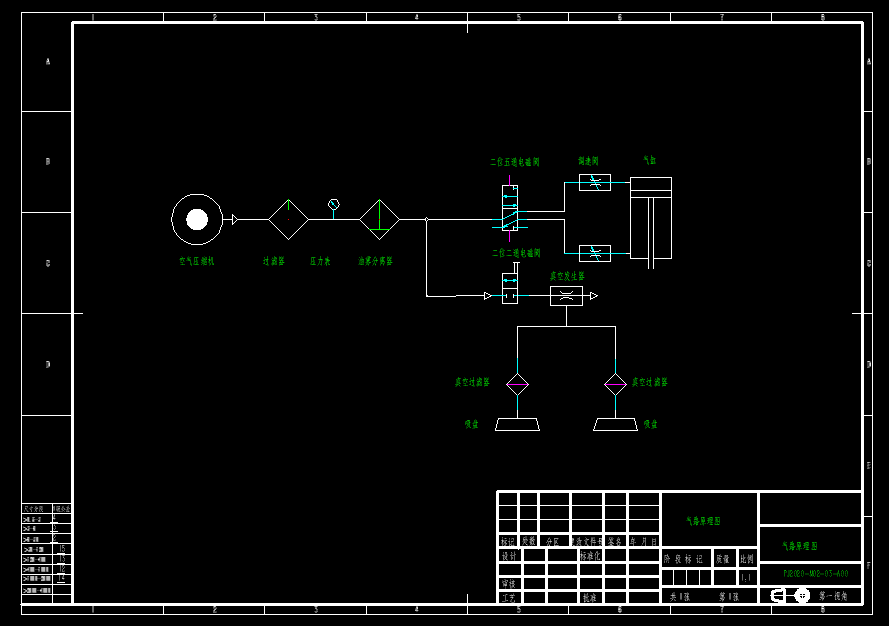Screen dimensions: 889x626
Task: Click the 工艺 cell in title block
Action: 509,597
